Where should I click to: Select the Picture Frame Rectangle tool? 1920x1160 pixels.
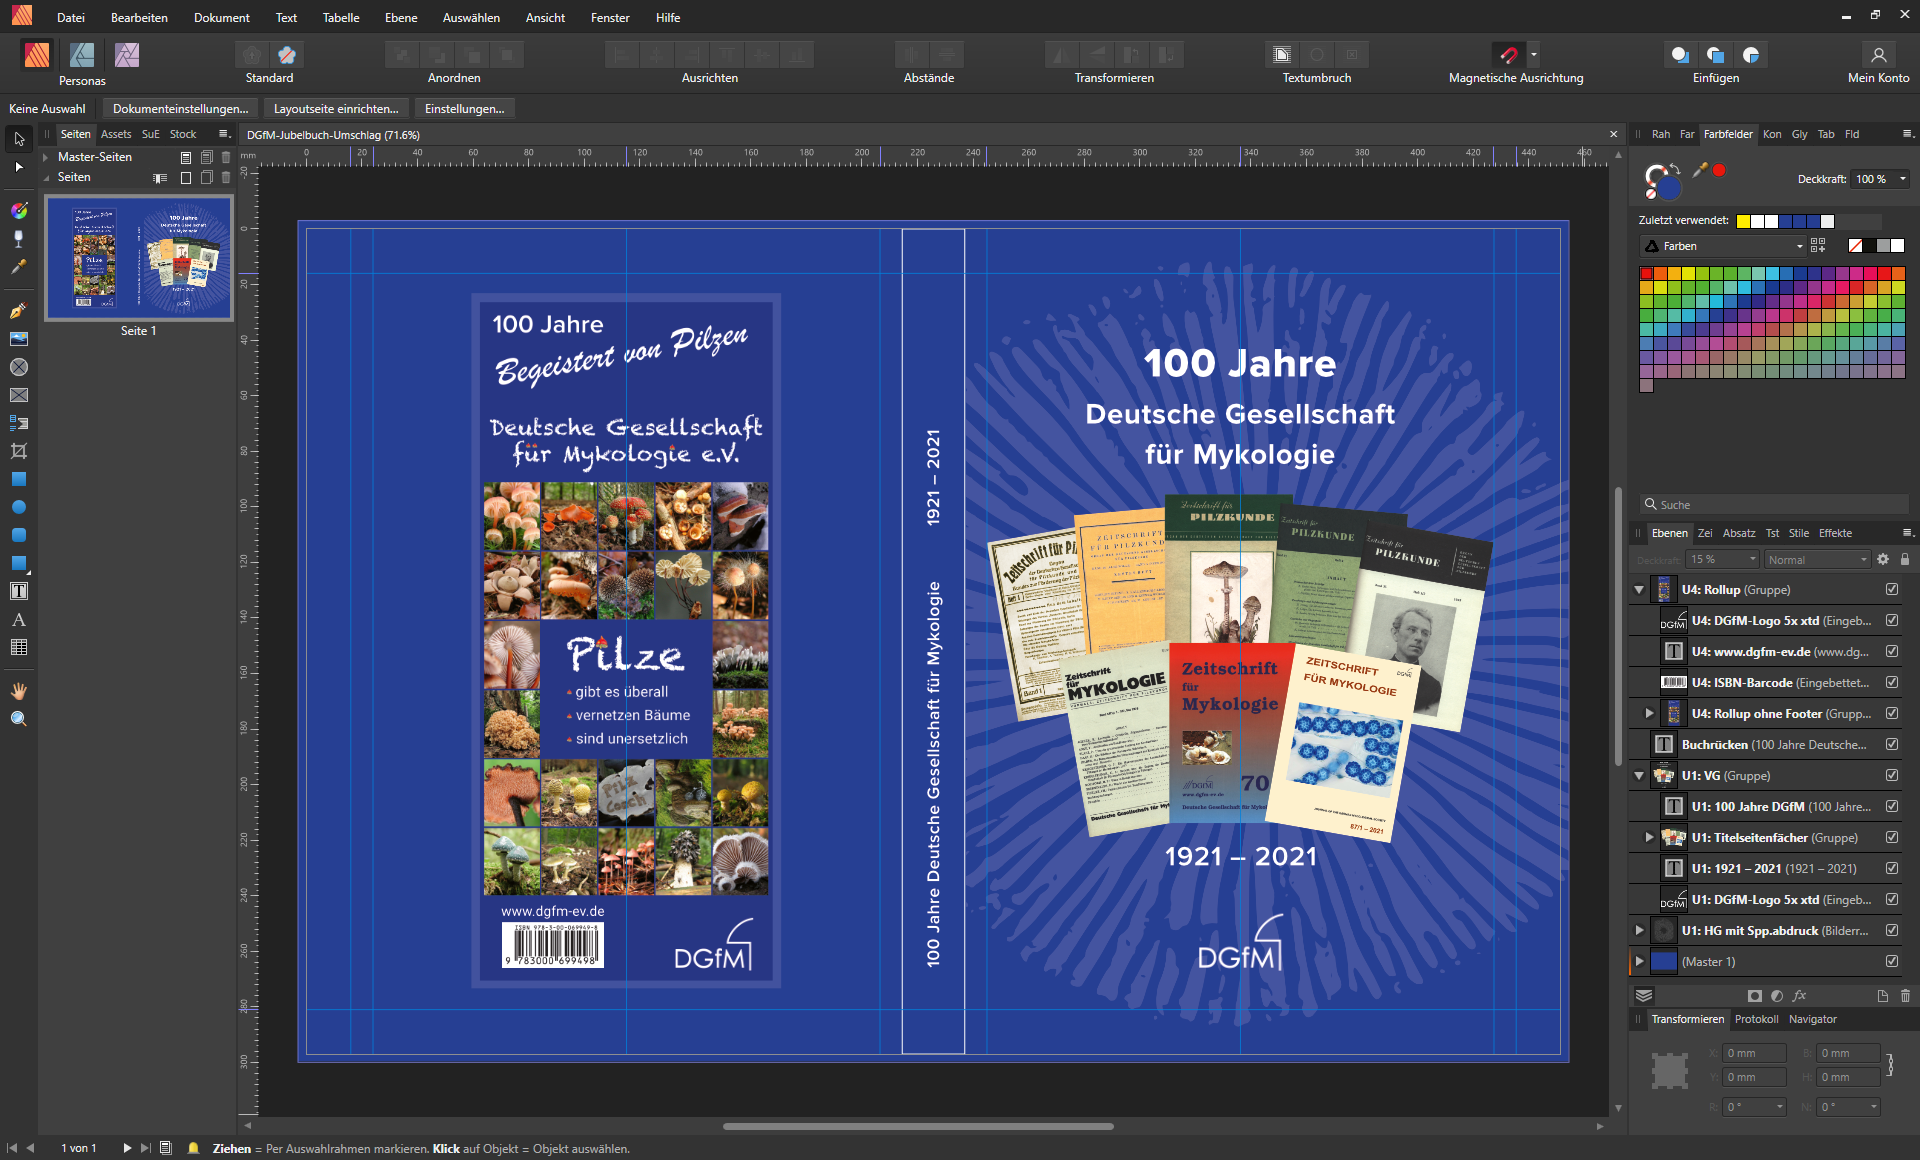coord(19,395)
